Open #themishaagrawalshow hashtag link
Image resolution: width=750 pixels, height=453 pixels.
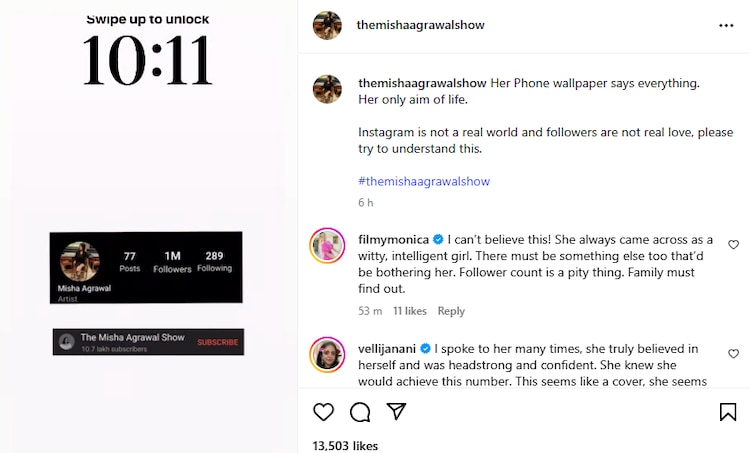pos(424,181)
